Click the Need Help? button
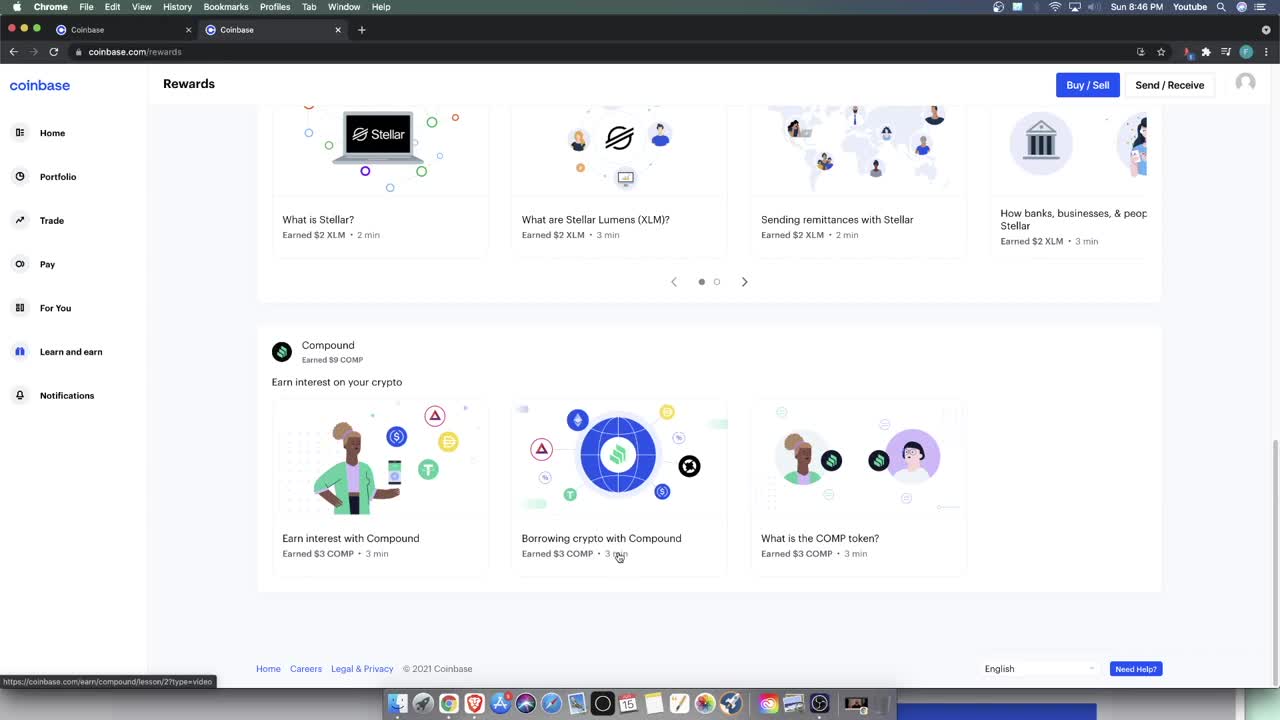The image size is (1280, 720). pyautogui.click(x=1136, y=669)
